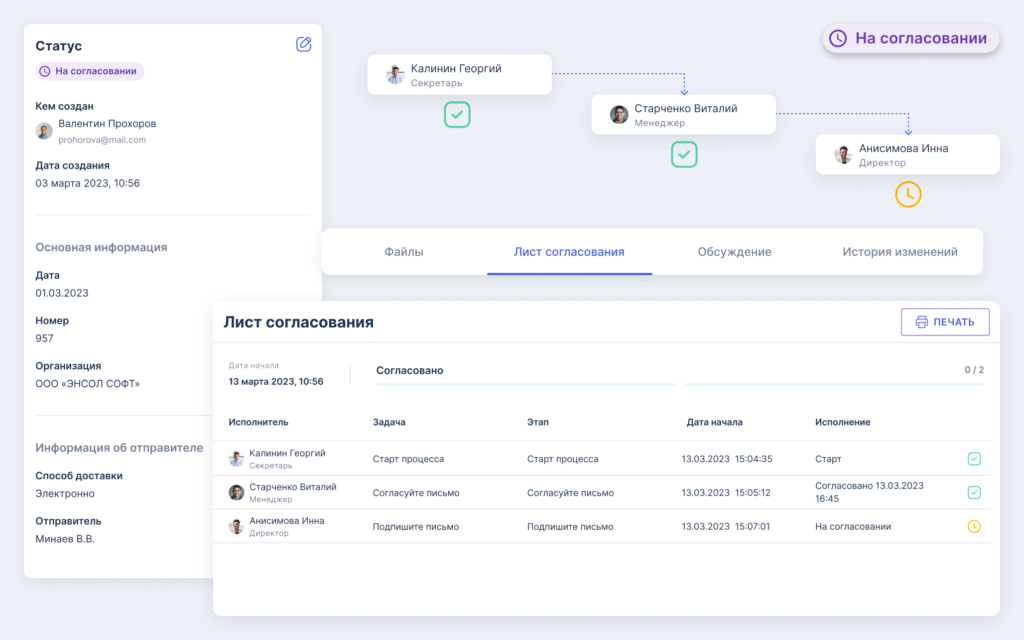Switch to the Обсуждение tab
This screenshot has height=640, width=1024.
point(734,252)
